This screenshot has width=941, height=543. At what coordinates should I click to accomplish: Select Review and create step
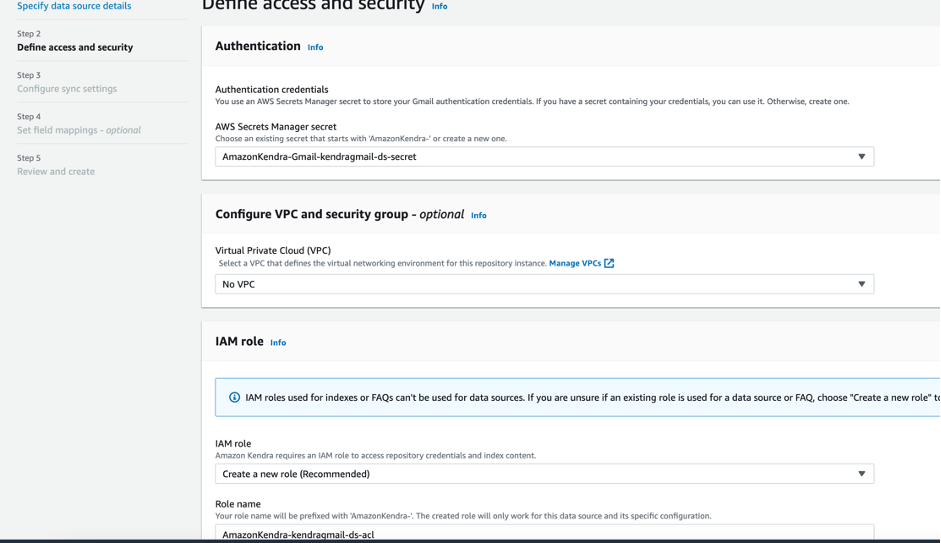pos(56,172)
